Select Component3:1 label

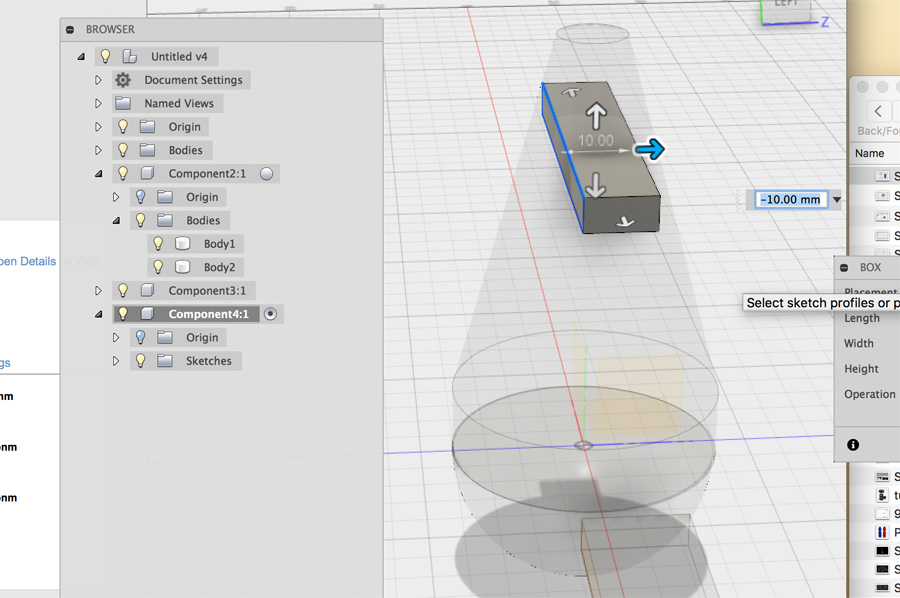207,291
